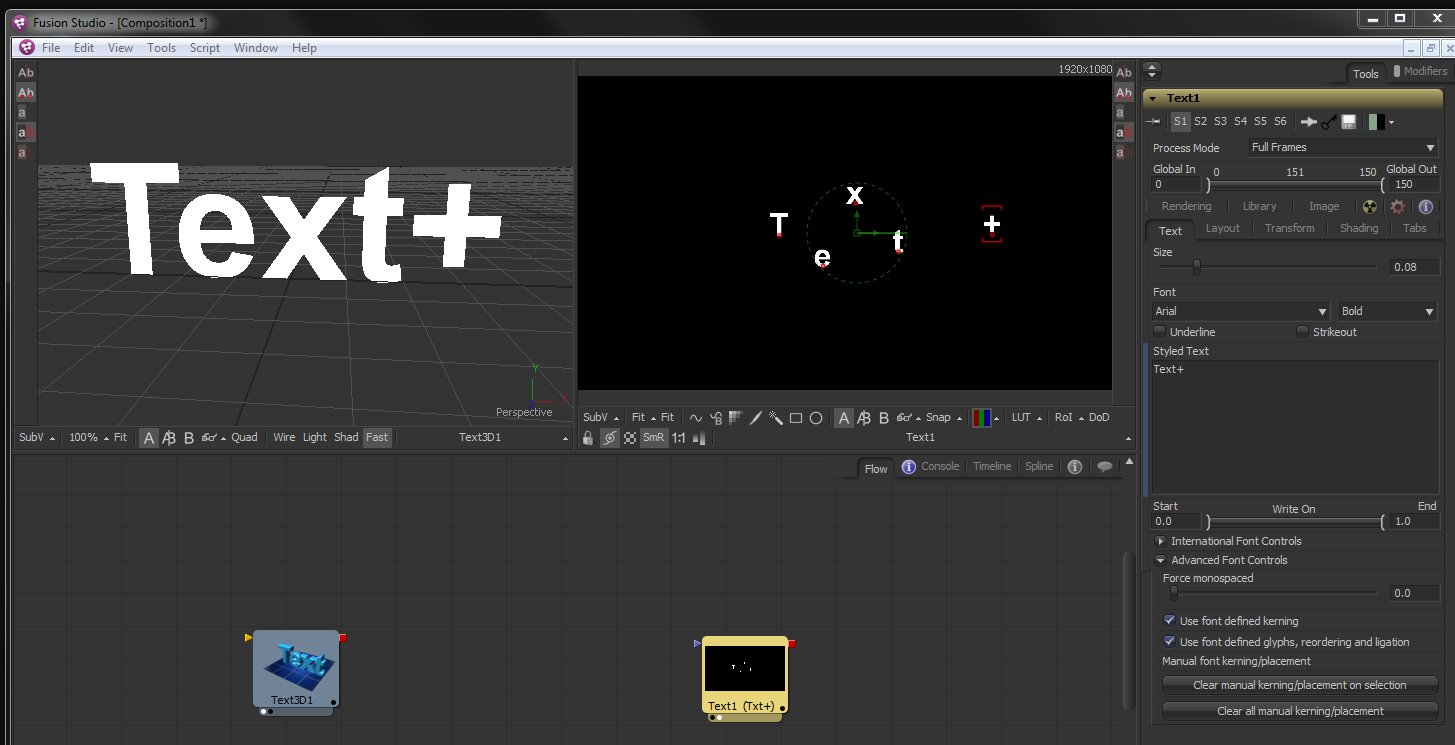Open the Arial font dropdown
This screenshot has height=745, width=1455.
(x=1241, y=311)
